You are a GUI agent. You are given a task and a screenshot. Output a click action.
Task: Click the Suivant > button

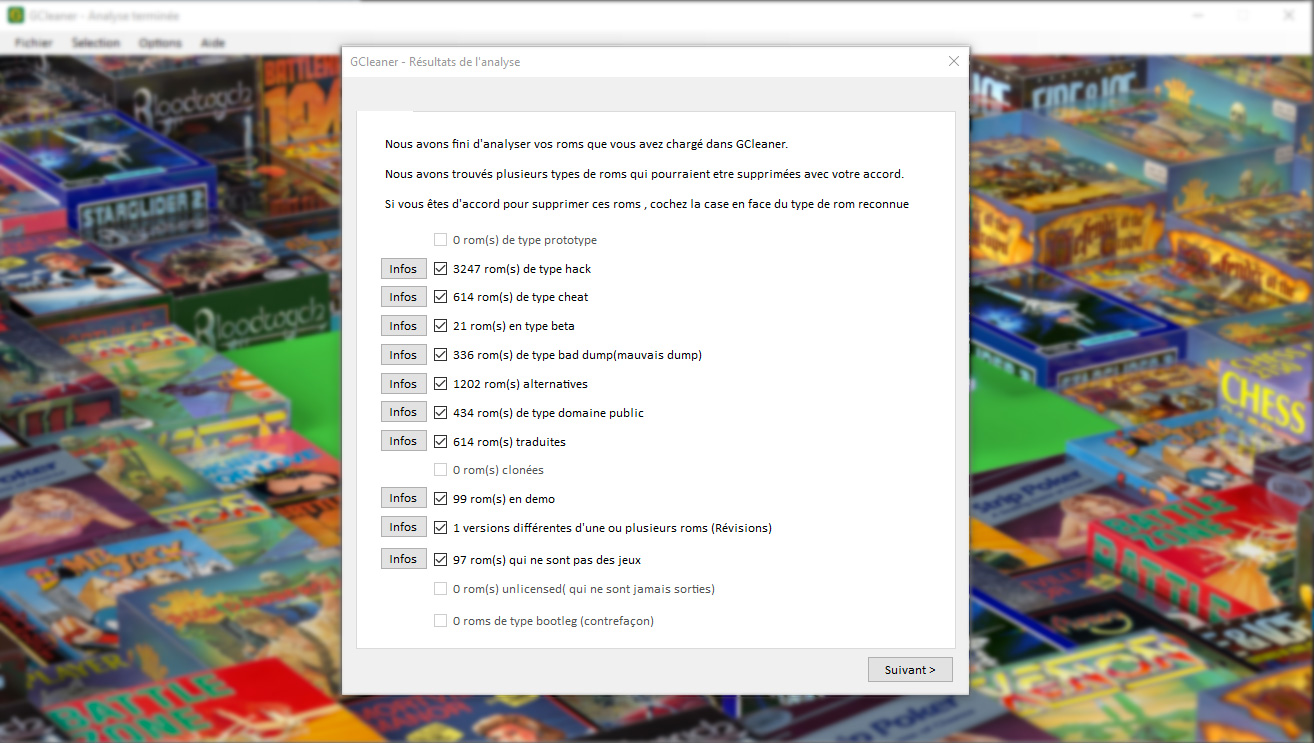pos(910,670)
